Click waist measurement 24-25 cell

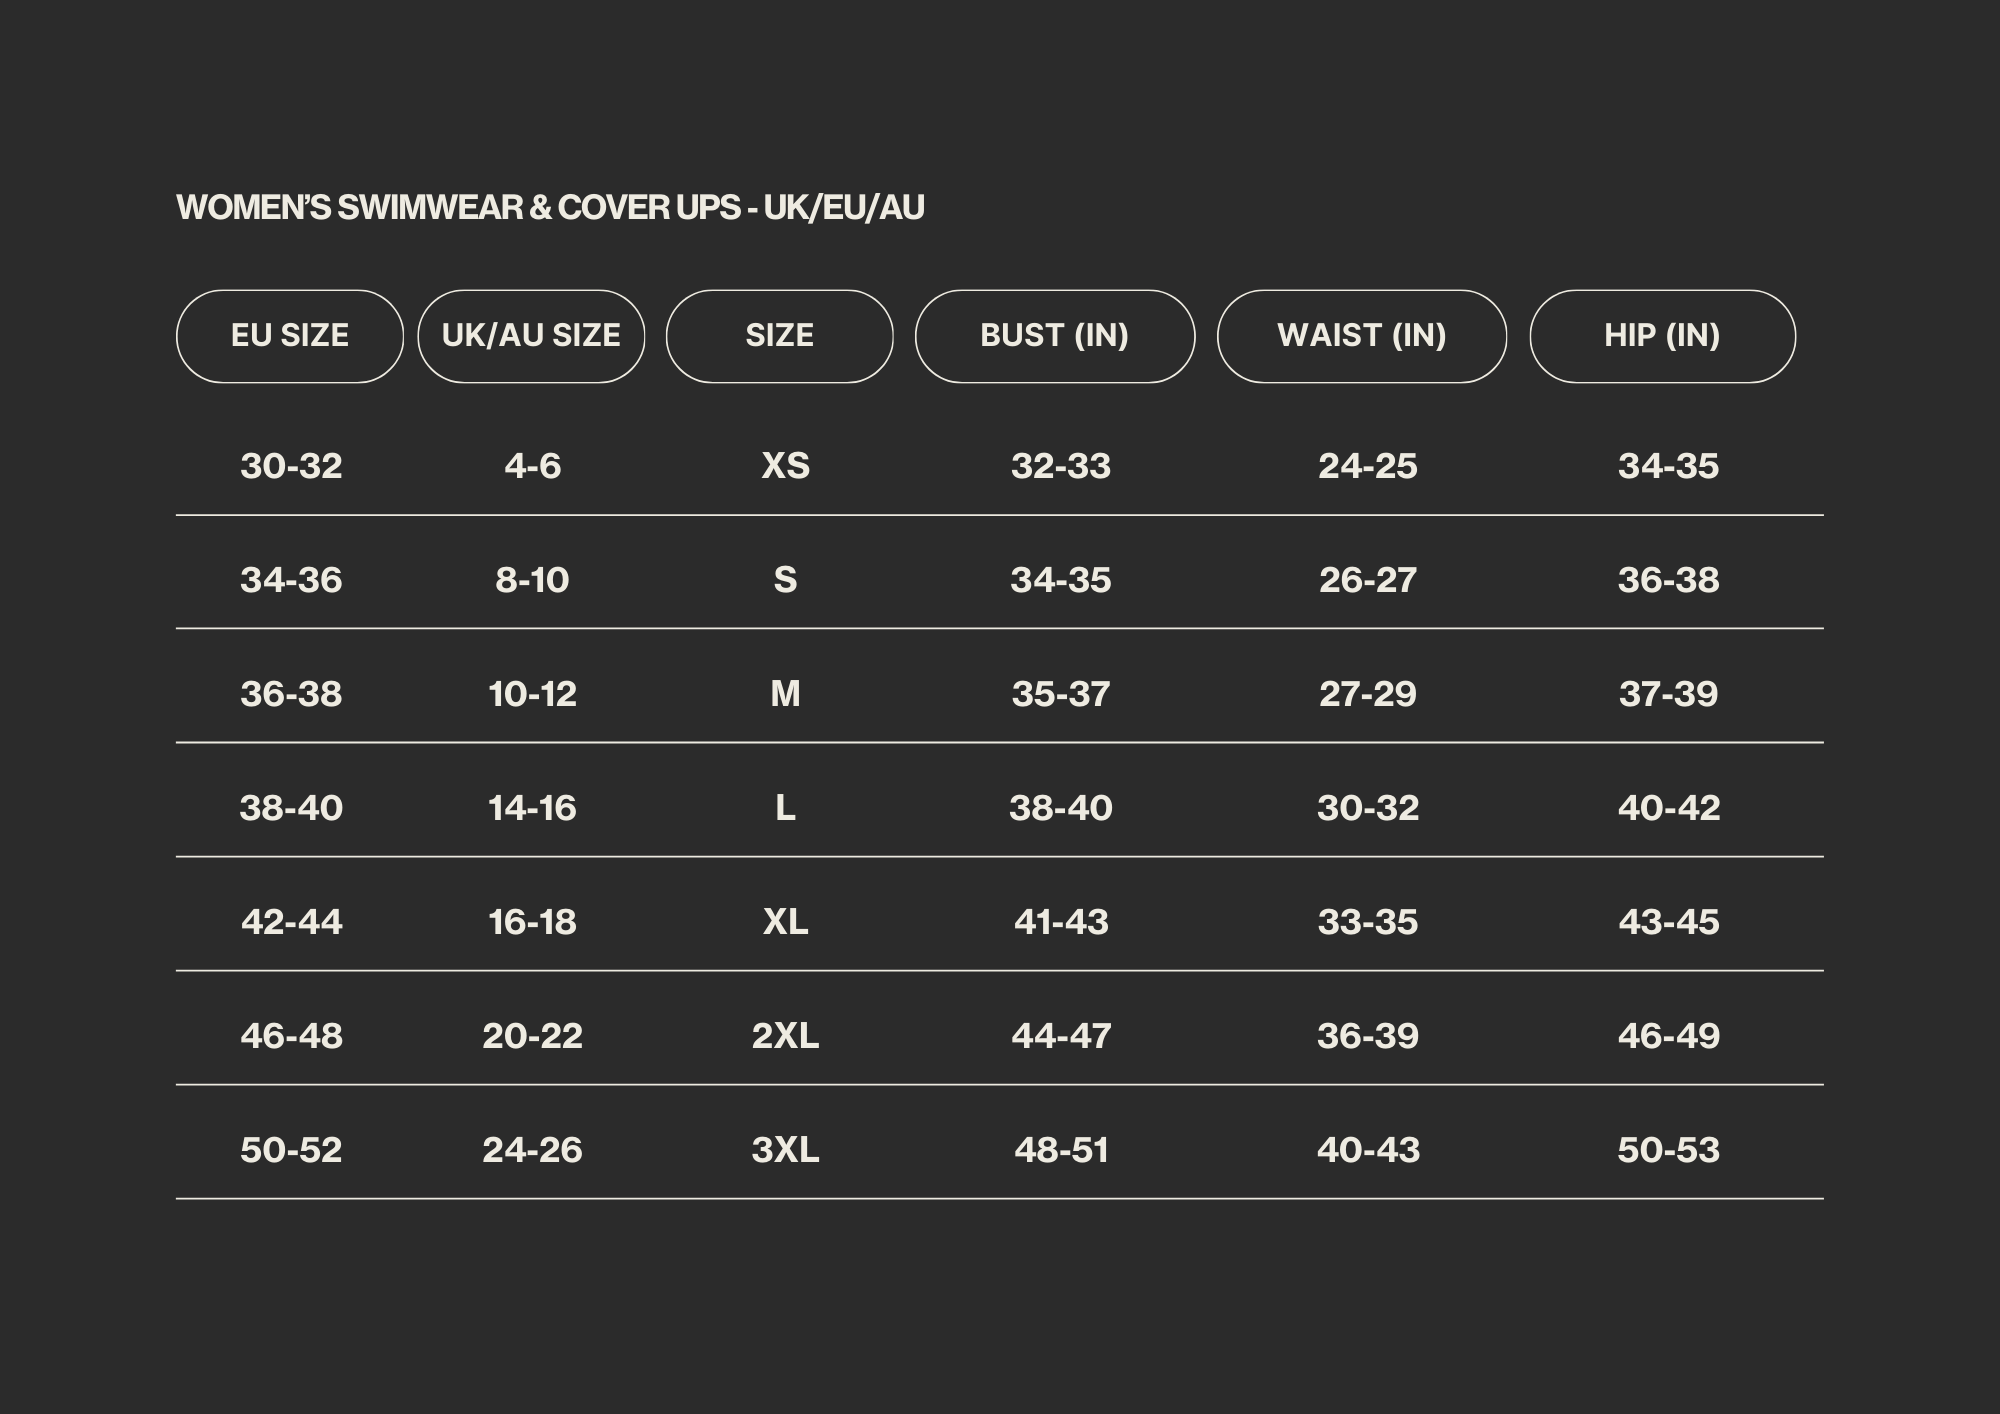click(1367, 466)
